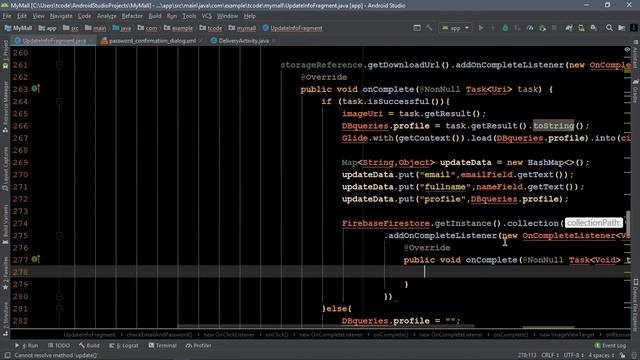The image size is (640, 360).
Task: Open the File menu
Action: (7, 16)
